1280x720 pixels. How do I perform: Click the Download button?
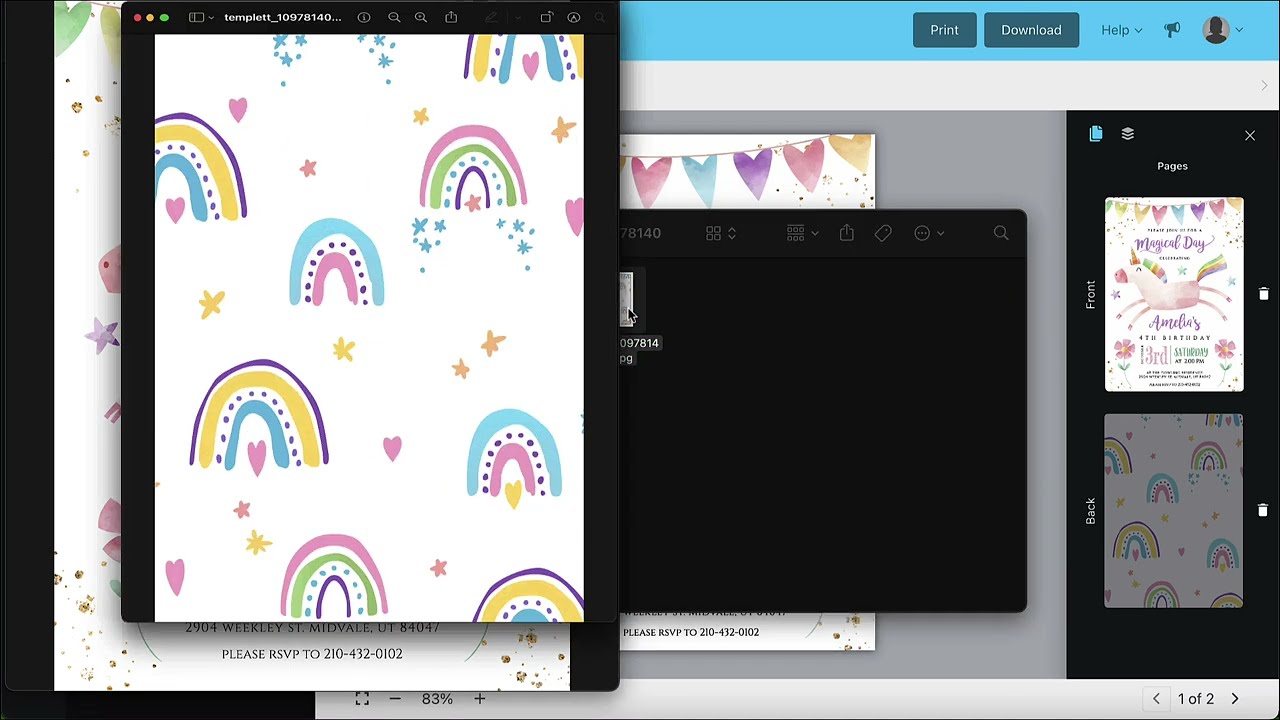point(1031,30)
